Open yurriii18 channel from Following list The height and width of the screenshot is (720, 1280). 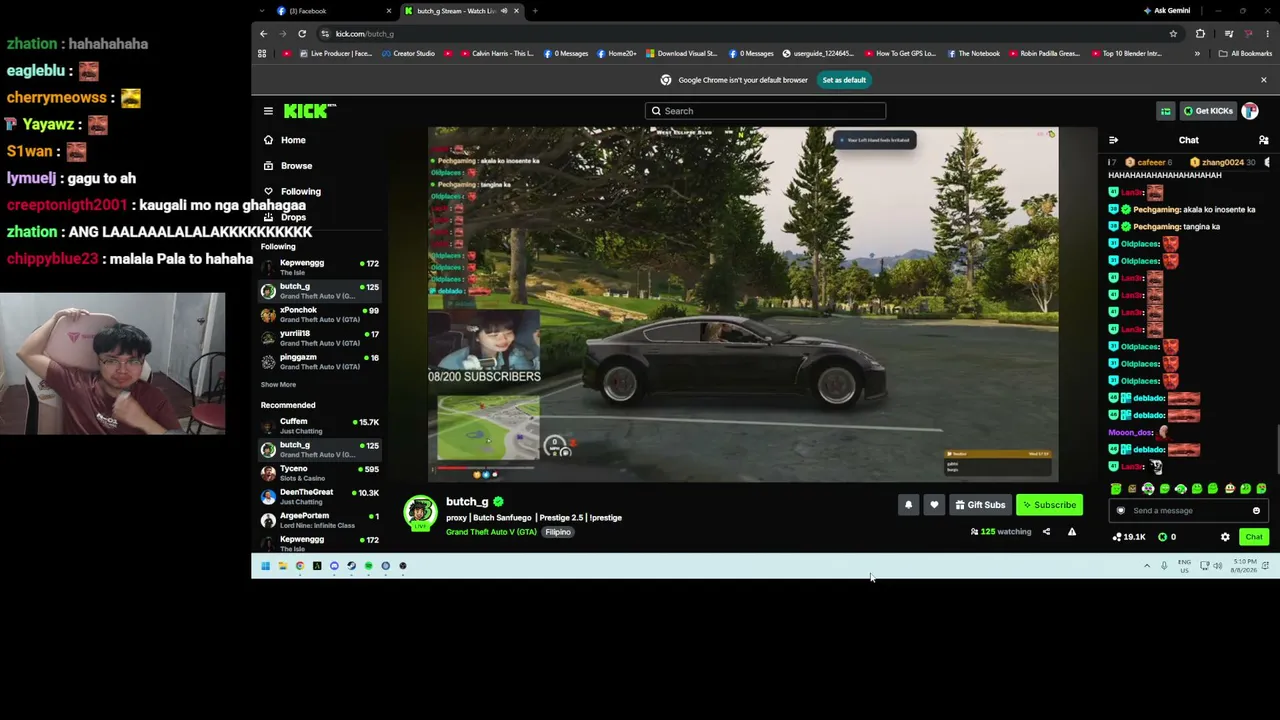click(320, 338)
